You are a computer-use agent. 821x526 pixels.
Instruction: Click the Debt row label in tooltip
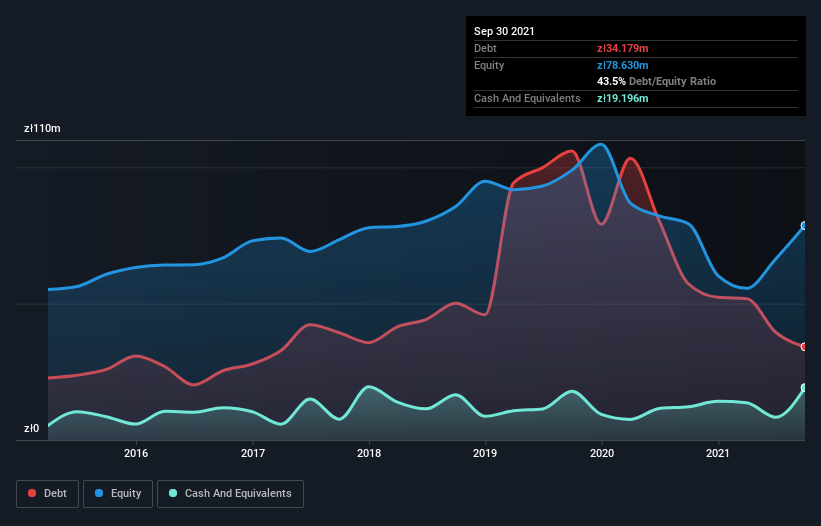485,48
